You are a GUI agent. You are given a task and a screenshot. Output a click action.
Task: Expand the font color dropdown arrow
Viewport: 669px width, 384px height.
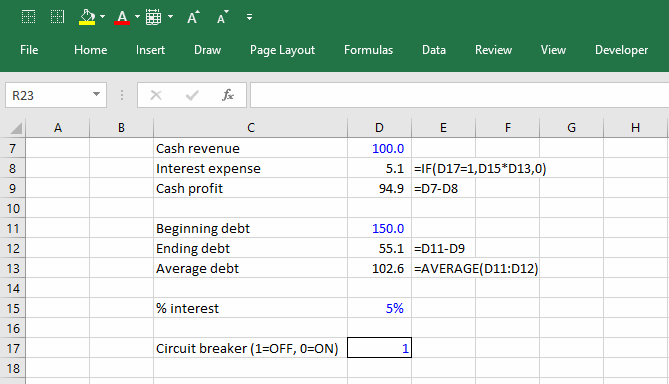137,17
